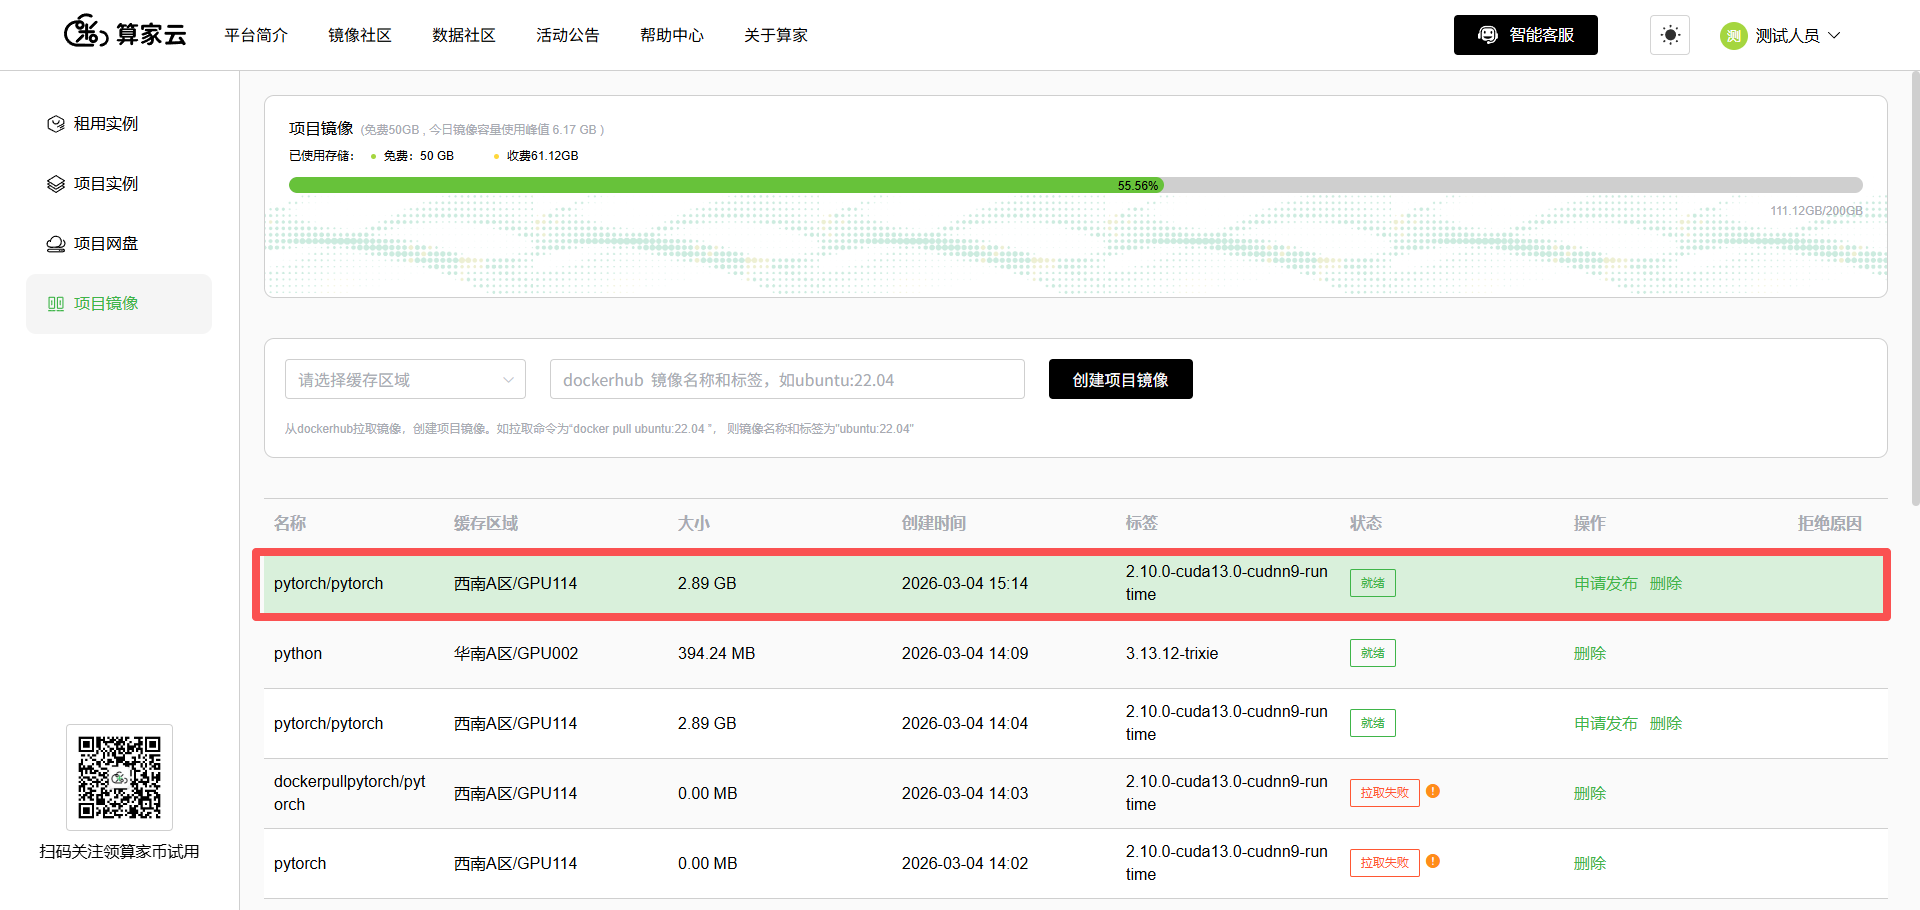Click the 名称 column header
The height and width of the screenshot is (910, 1920).
click(290, 523)
